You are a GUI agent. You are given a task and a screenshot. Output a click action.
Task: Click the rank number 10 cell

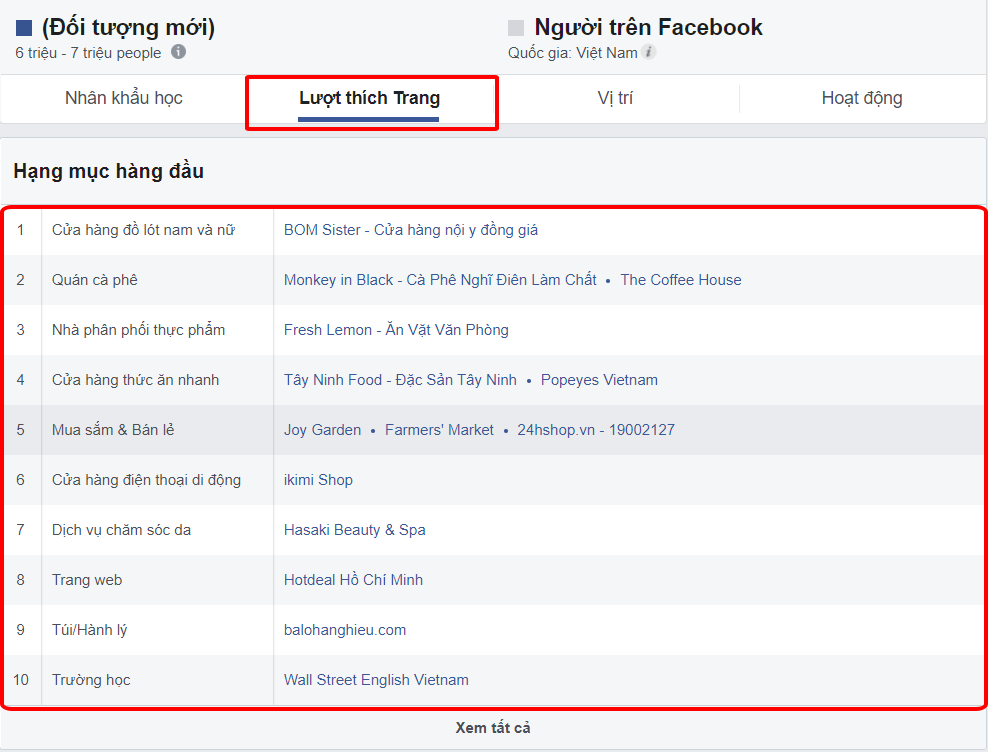(21, 680)
